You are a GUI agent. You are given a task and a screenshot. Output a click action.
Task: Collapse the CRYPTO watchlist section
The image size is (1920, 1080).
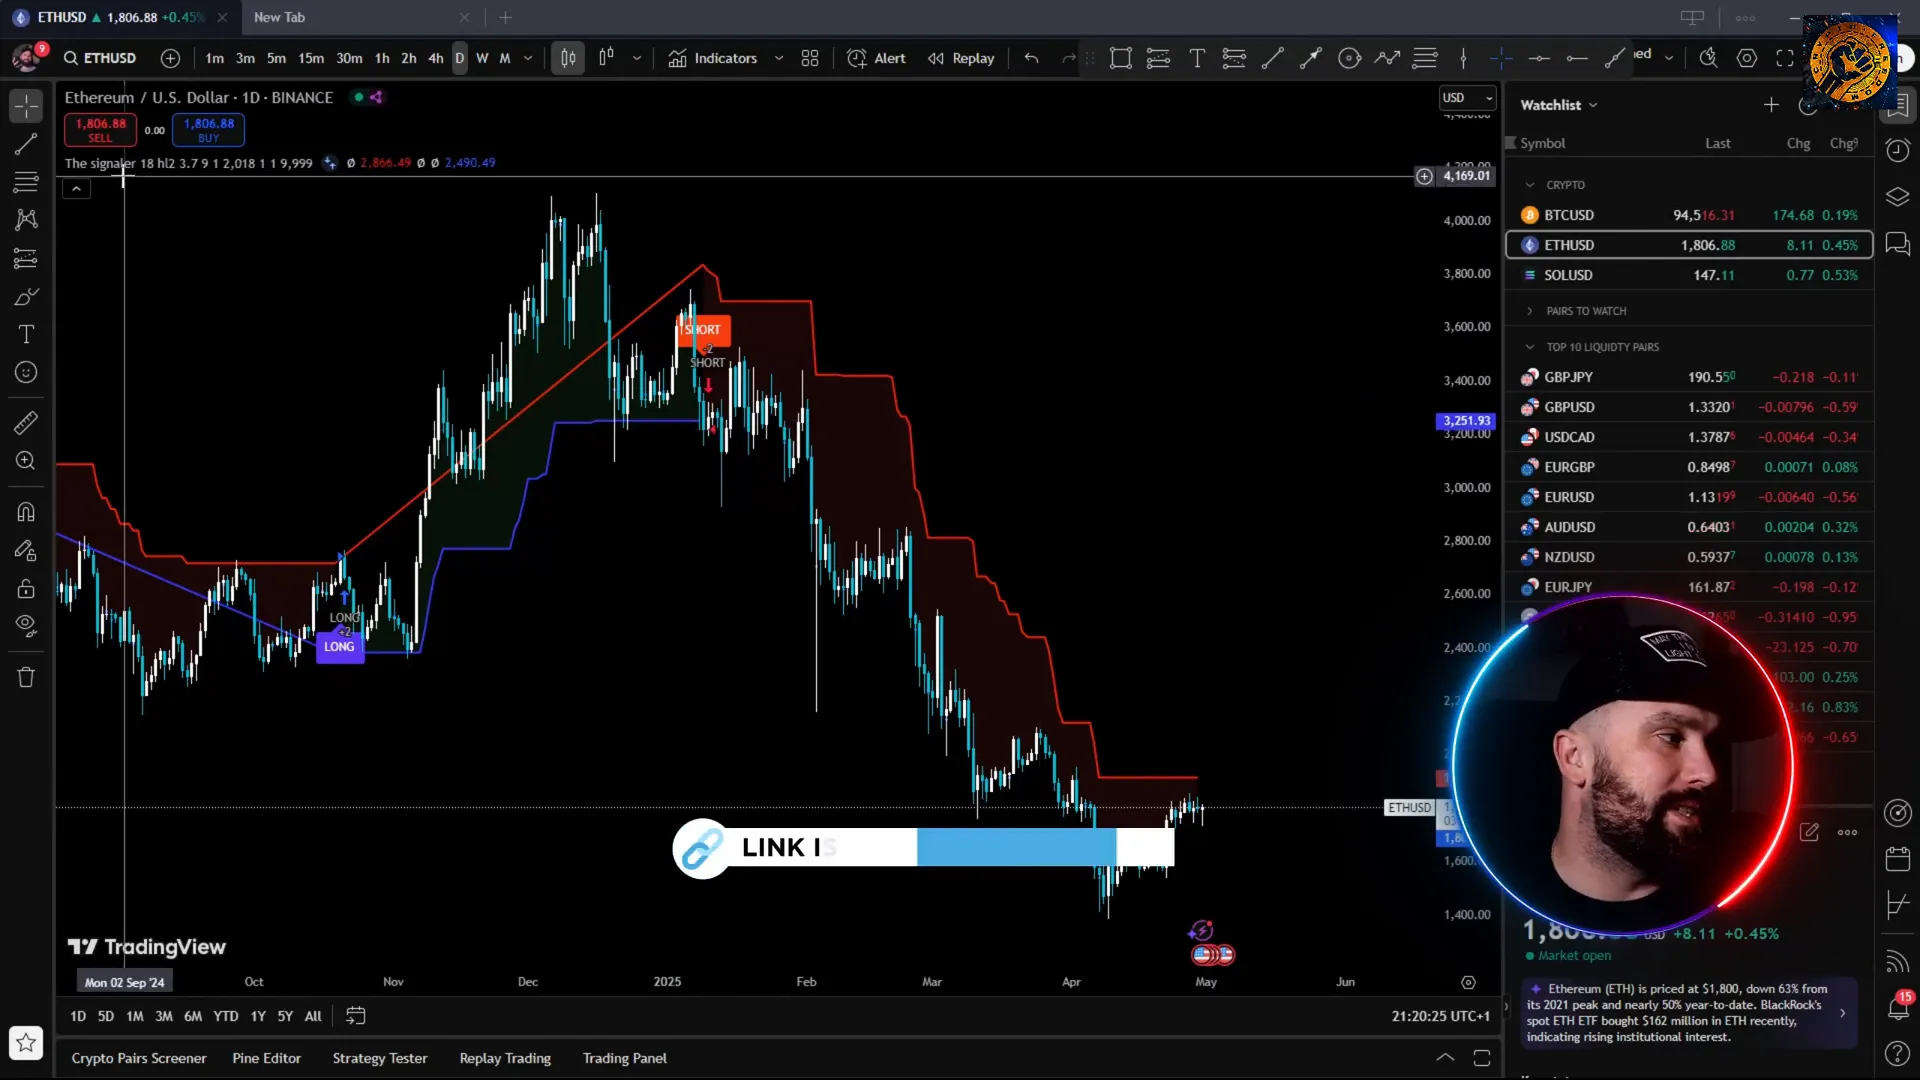pos(1529,185)
